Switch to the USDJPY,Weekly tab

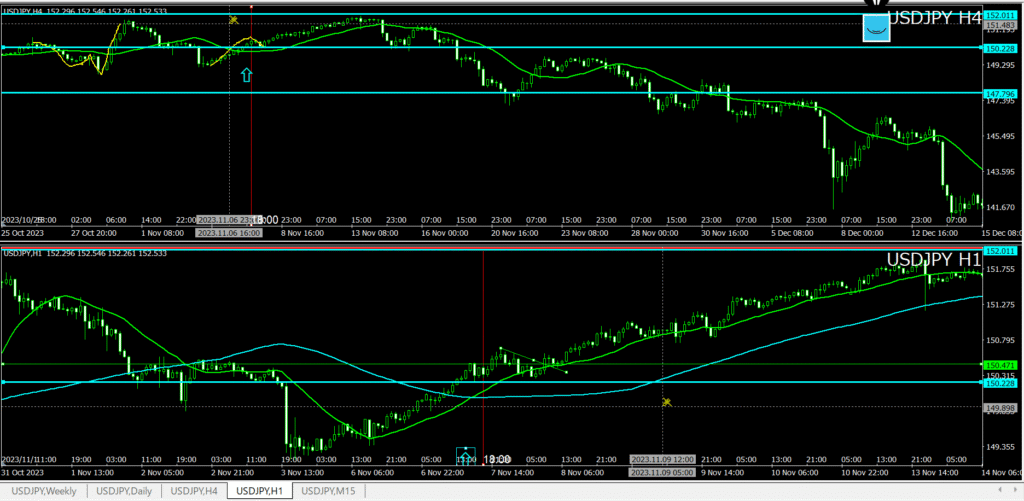(x=43, y=491)
